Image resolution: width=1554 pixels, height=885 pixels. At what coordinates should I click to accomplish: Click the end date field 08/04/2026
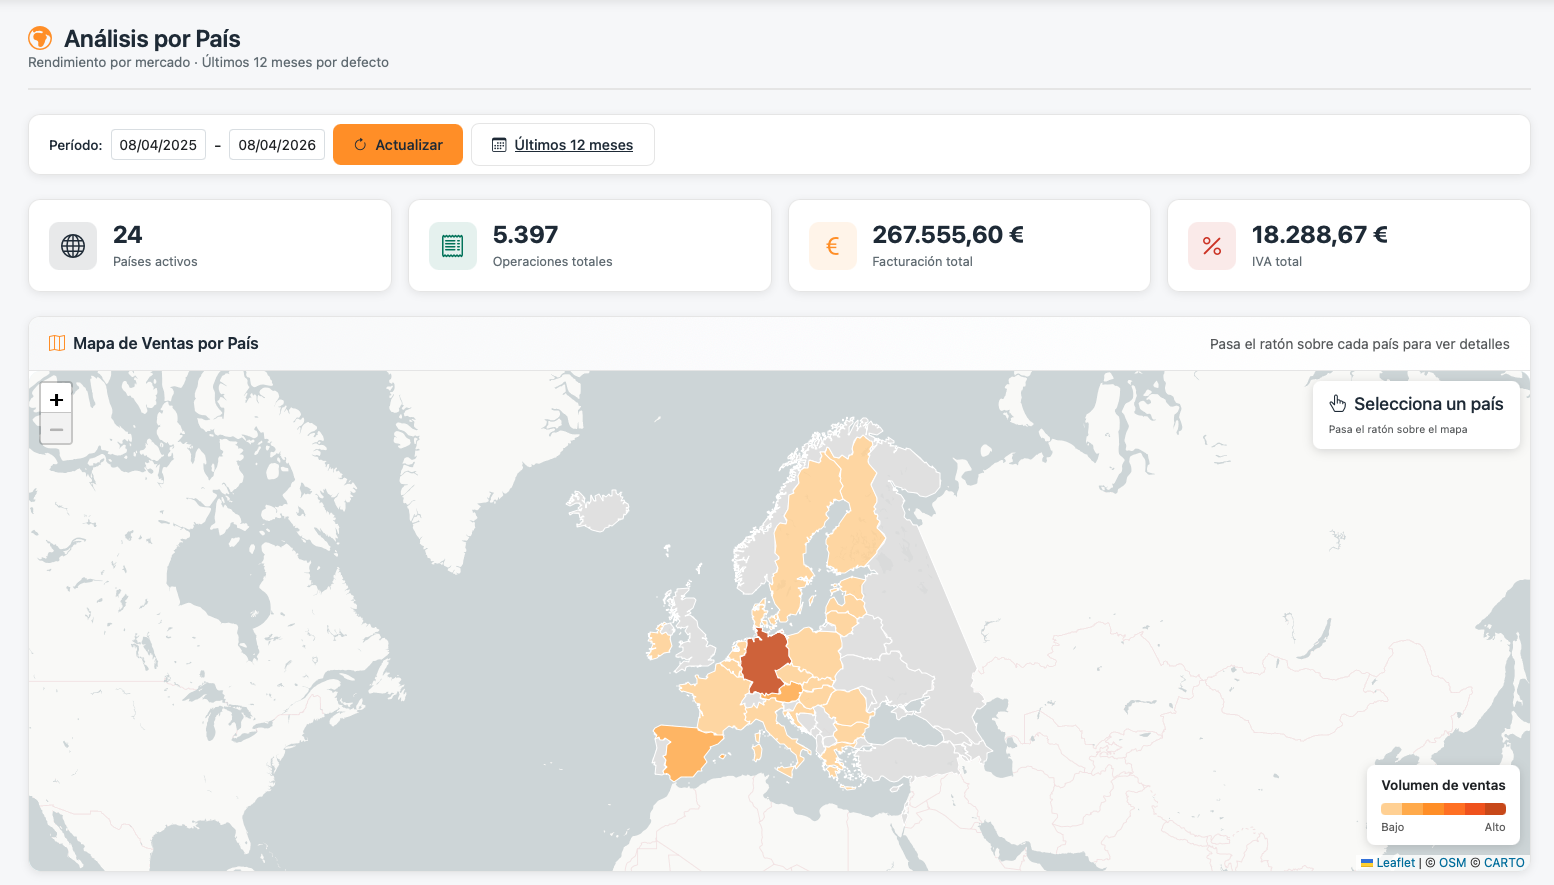pyautogui.click(x=277, y=145)
